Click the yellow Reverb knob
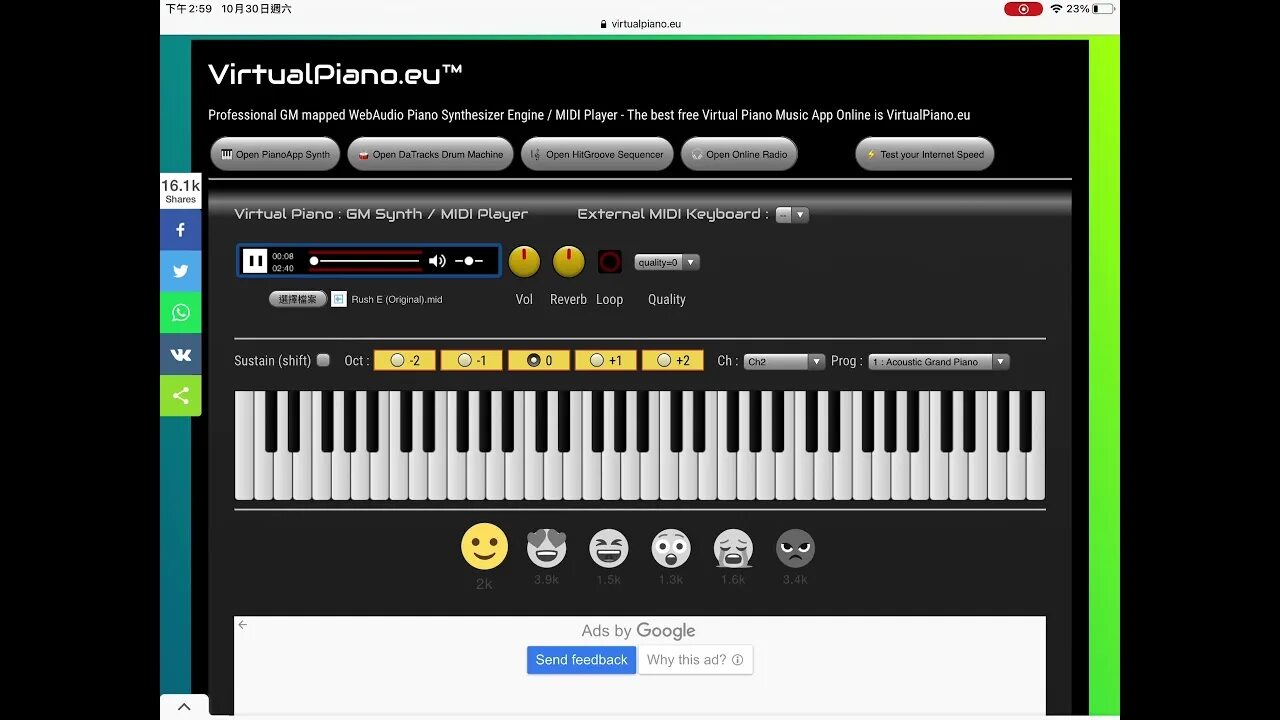The height and width of the screenshot is (720, 1280). click(x=568, y=261)
